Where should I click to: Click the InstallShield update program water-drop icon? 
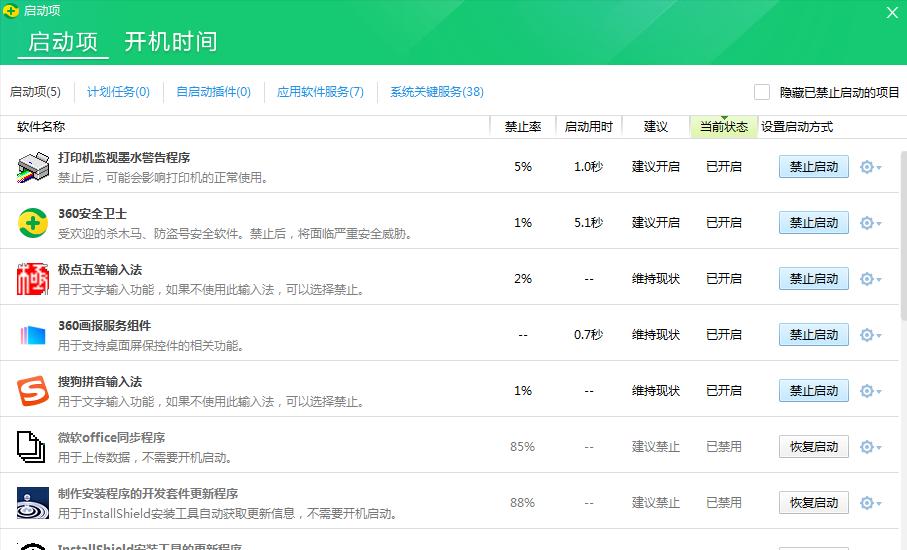33,503
